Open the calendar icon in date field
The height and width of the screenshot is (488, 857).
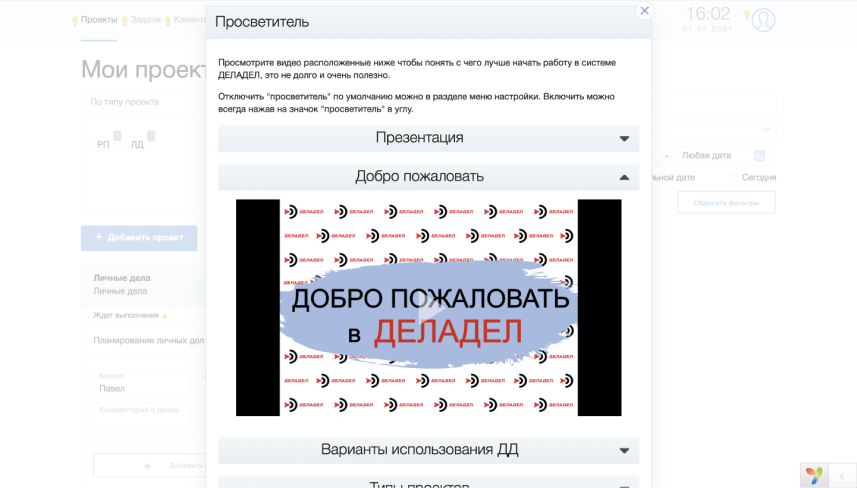pyautogui.click(x=760, y=156)
